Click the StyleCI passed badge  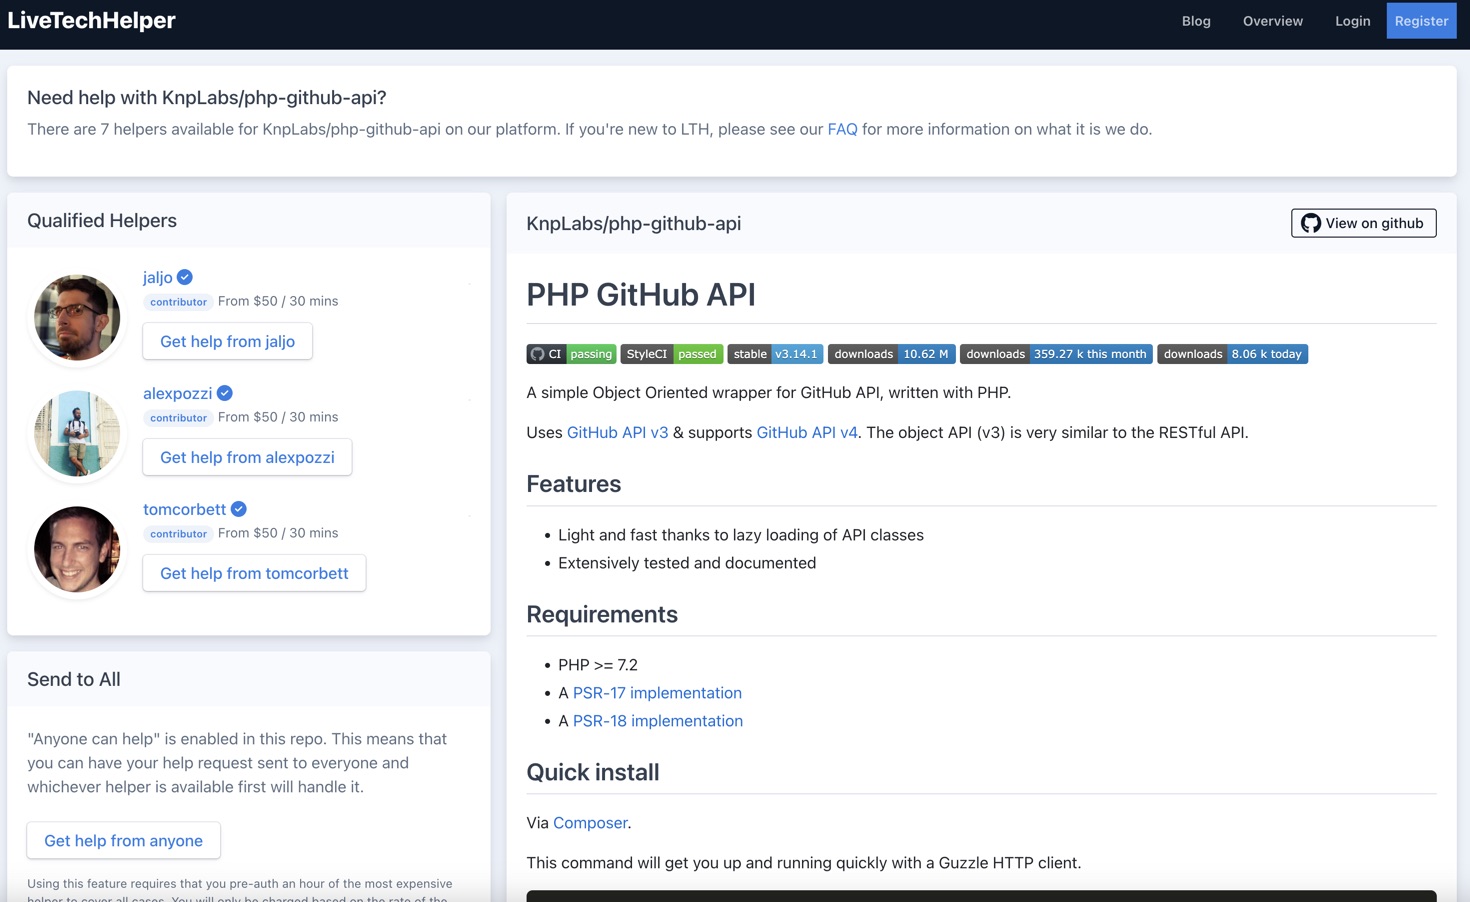tap(671, 354)
